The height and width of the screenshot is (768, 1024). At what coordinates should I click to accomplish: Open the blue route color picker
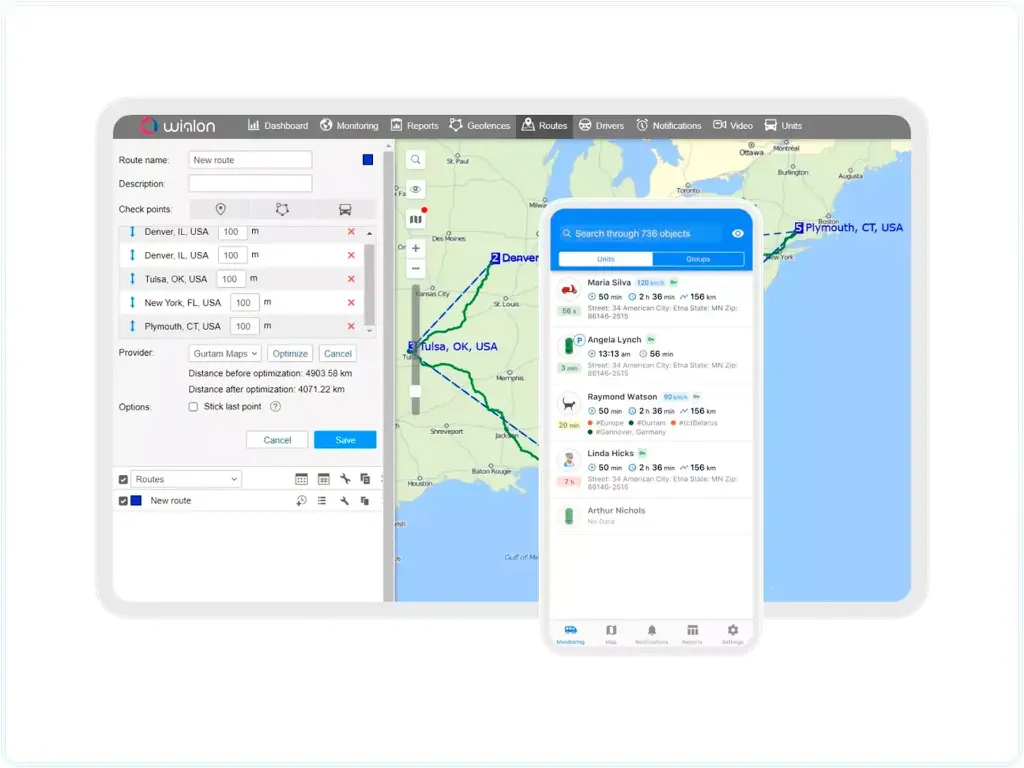point(368,160)
